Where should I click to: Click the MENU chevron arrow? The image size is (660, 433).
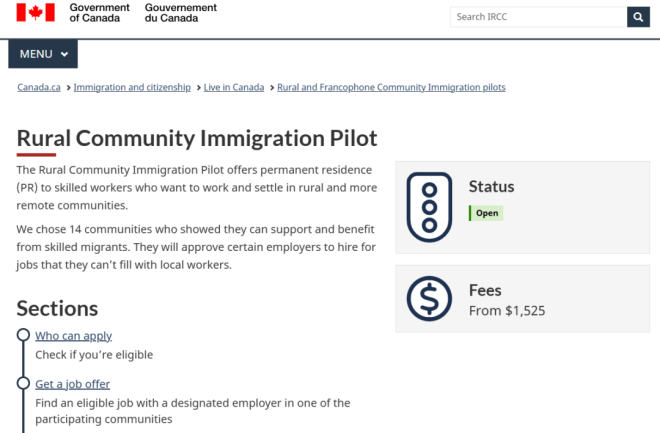(x=64, y=54)
